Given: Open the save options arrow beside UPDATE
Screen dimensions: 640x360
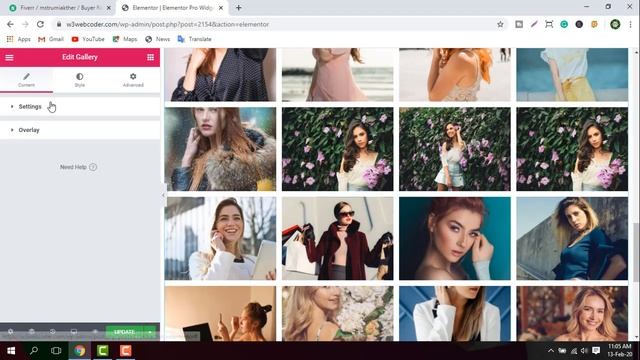Looking at the screenshot, I should pyautogui.click(x=150, y=332).
